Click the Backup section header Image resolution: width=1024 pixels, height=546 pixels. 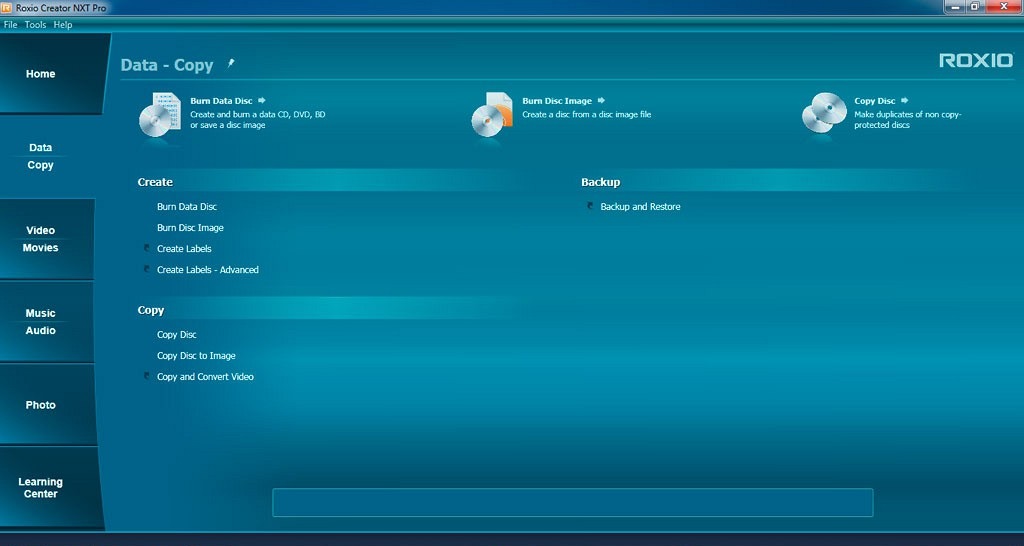[x=600, y=182]
